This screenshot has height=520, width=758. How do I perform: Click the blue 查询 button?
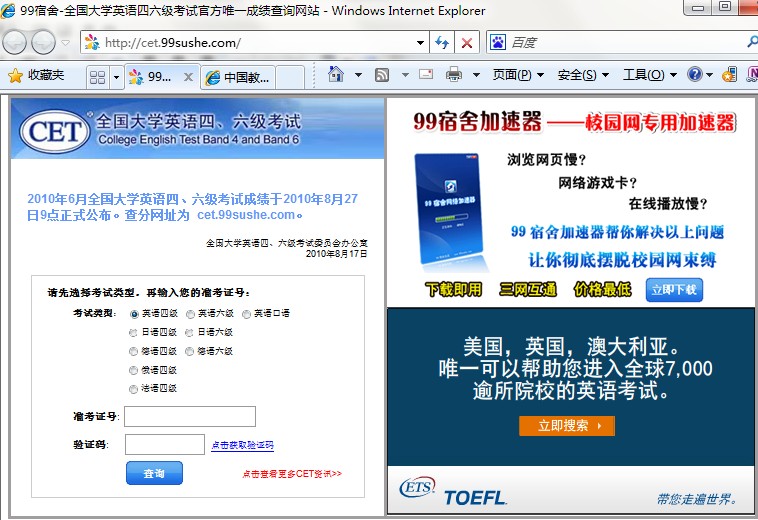(x=154, y=473)
